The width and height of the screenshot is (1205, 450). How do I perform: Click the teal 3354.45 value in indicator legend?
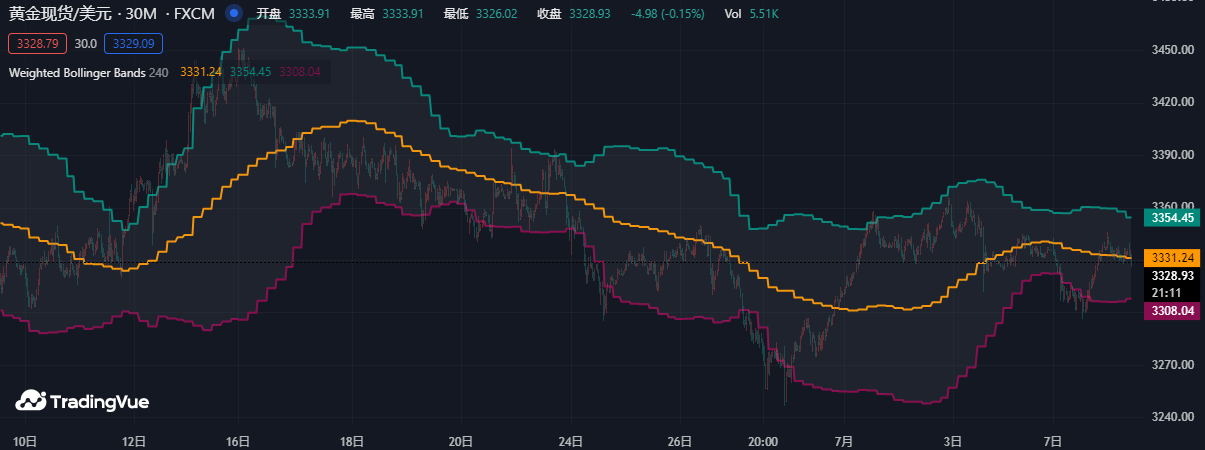[x=250, y=72]
